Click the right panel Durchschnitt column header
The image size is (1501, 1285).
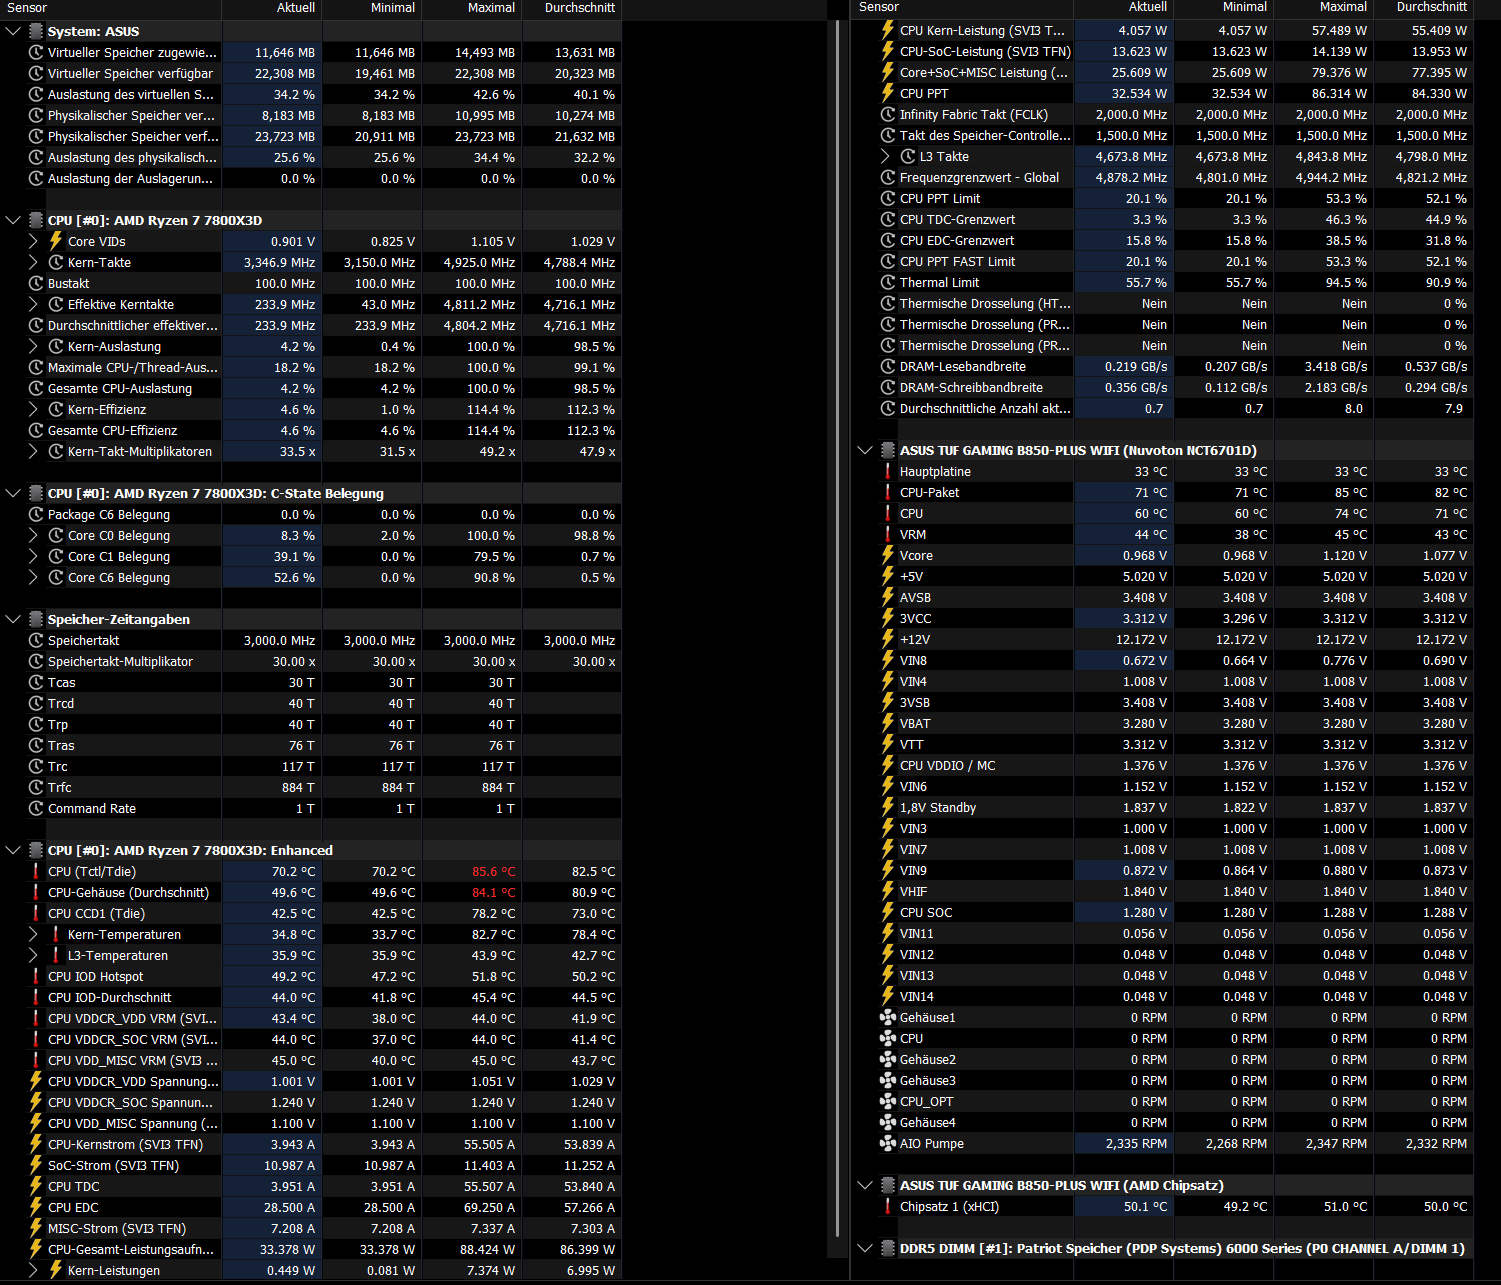[x=1424, y=7]
